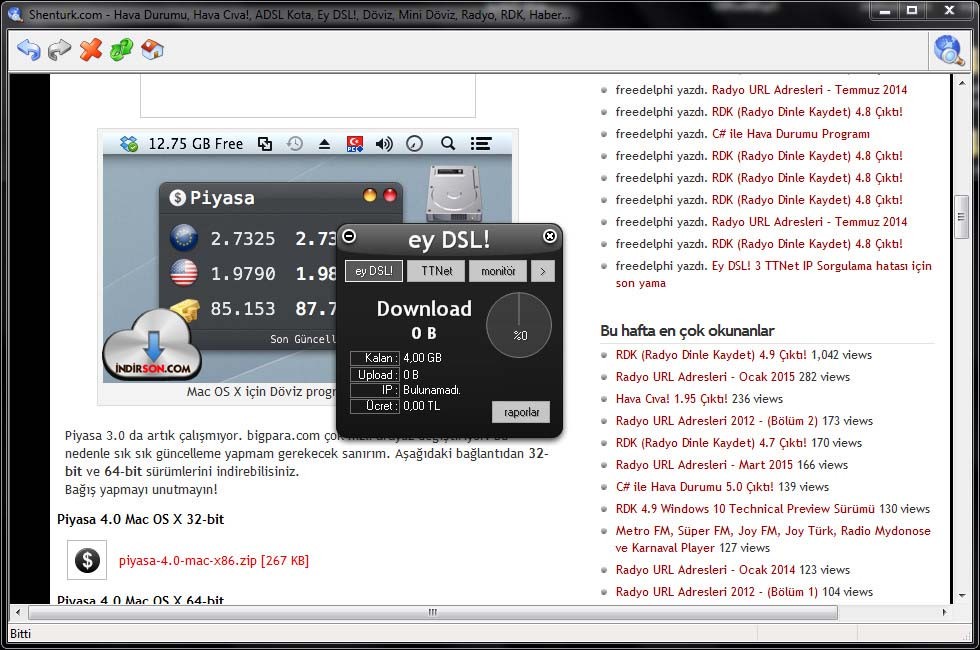The height and width of the screenshot is (650, 980).
Task: Open C# ile Hava Durumu 5.0 Çıktı! link
Action: pos(694,487)
